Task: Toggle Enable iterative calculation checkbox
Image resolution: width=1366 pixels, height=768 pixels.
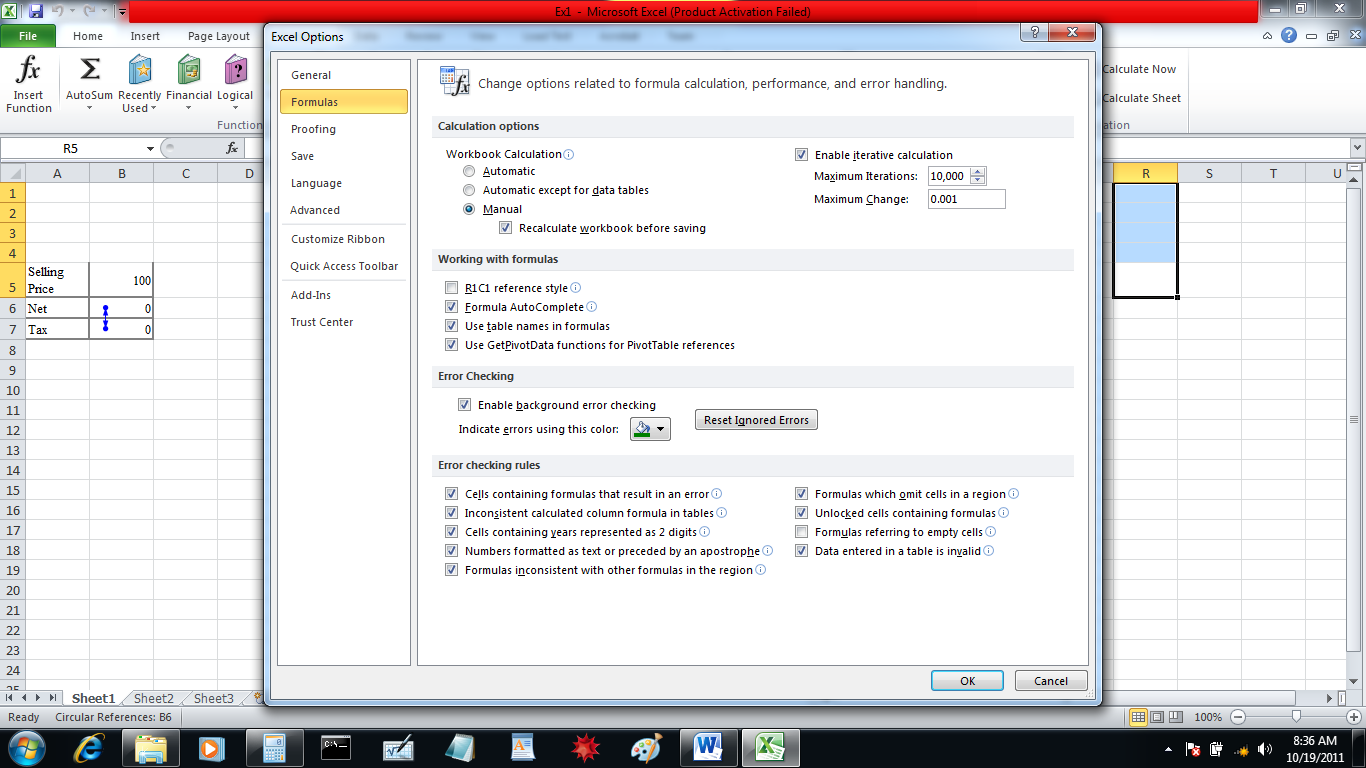Action: pos(801,155)
